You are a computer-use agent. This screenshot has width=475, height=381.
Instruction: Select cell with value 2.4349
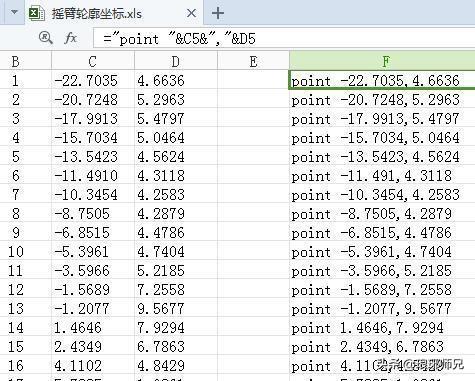[93, 346]
